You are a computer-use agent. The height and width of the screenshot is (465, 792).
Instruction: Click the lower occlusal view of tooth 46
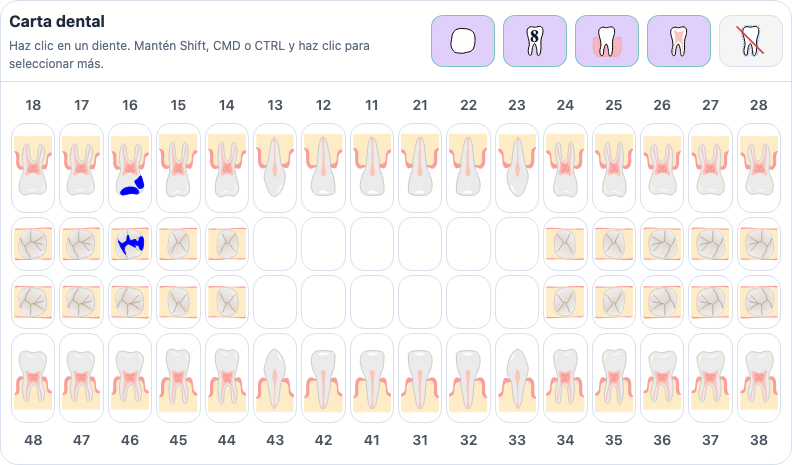click(x=130, y=302)
